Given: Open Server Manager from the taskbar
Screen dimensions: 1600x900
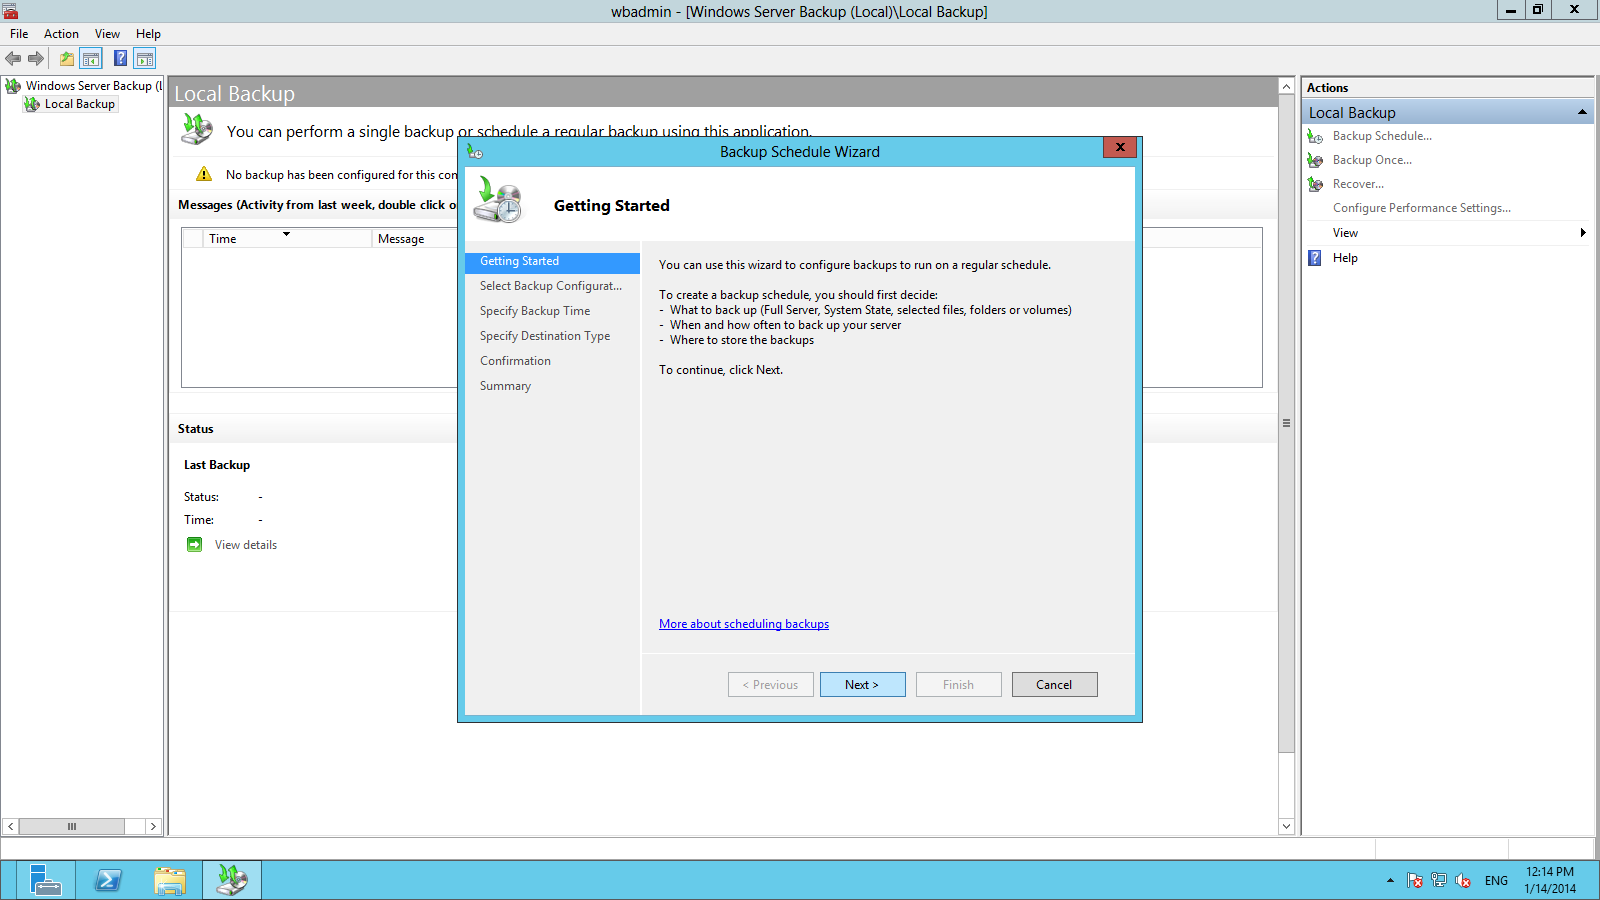Looking at the screenshot, I should point(45,880).
